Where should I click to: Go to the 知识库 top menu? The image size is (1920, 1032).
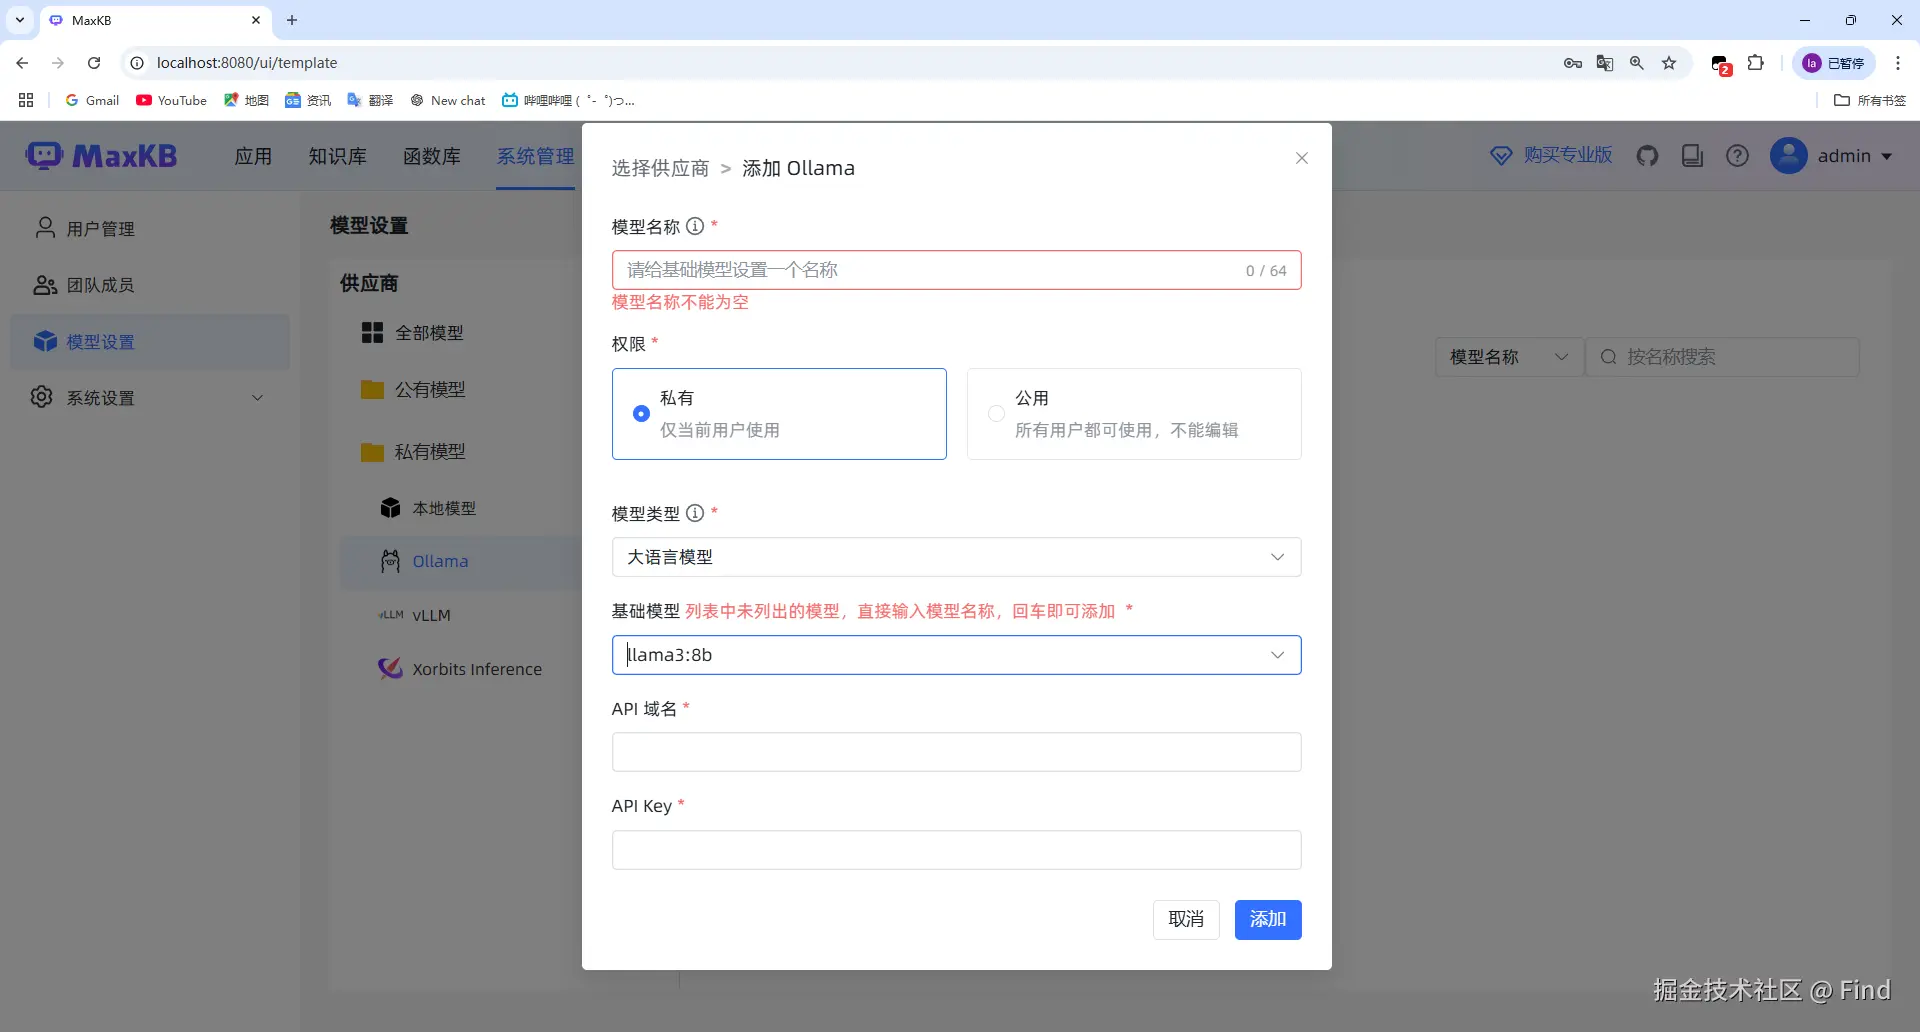337,156
